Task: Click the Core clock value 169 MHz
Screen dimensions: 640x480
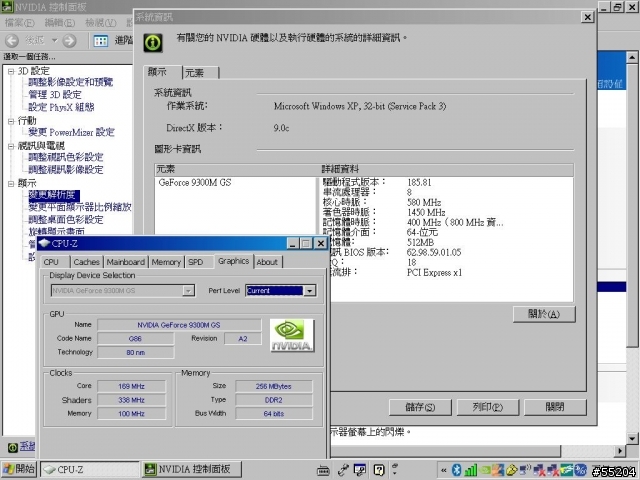Action: 131,386
